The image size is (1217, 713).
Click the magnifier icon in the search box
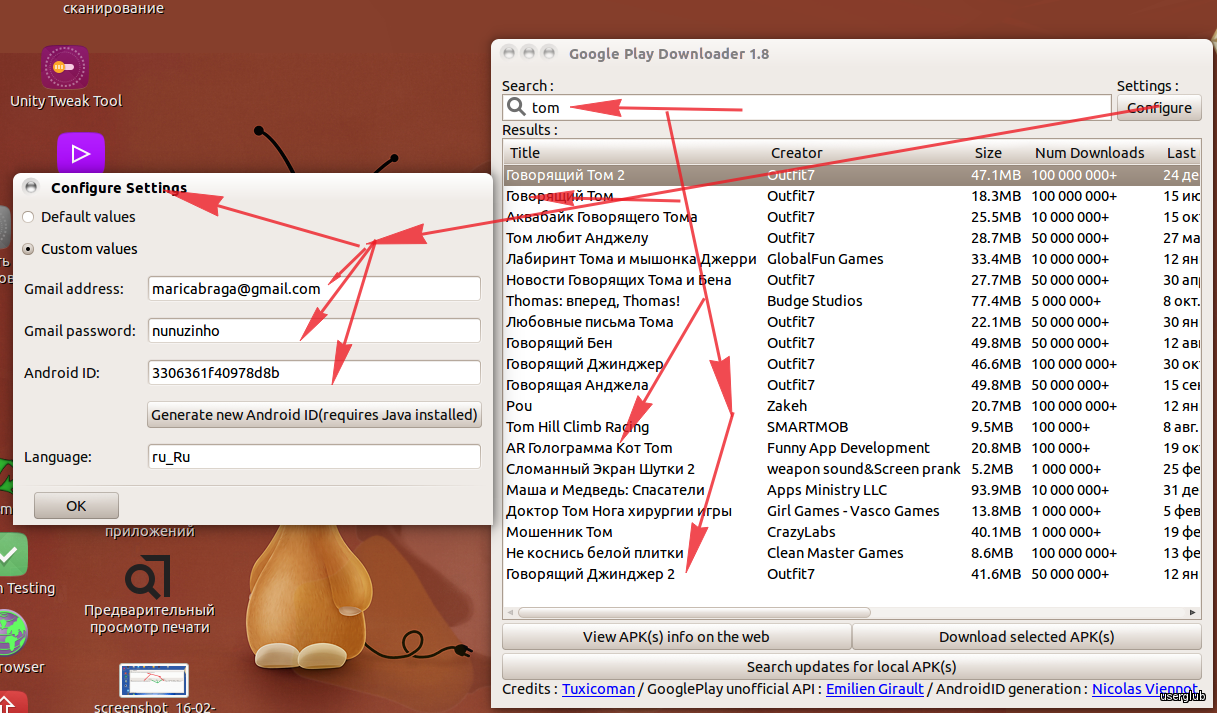point(516,108)
